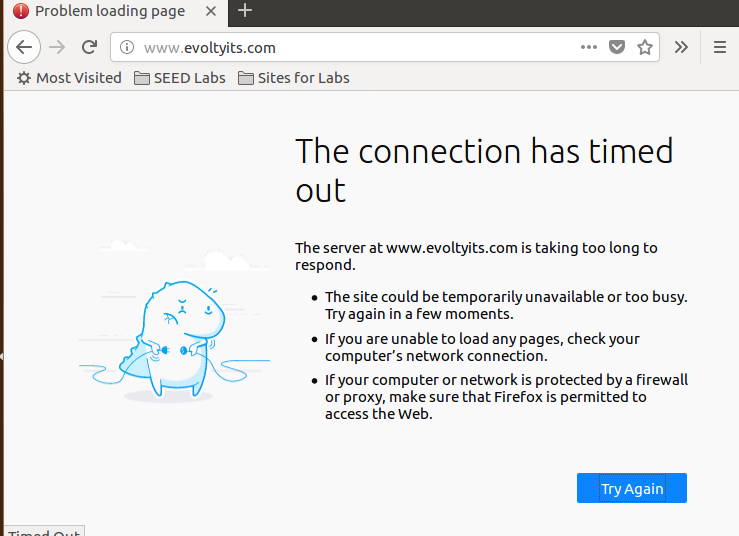Screen dimensions: 739x536
Task: Click the Try Again button
Action: pyautogui.click(x=632, y=488)
